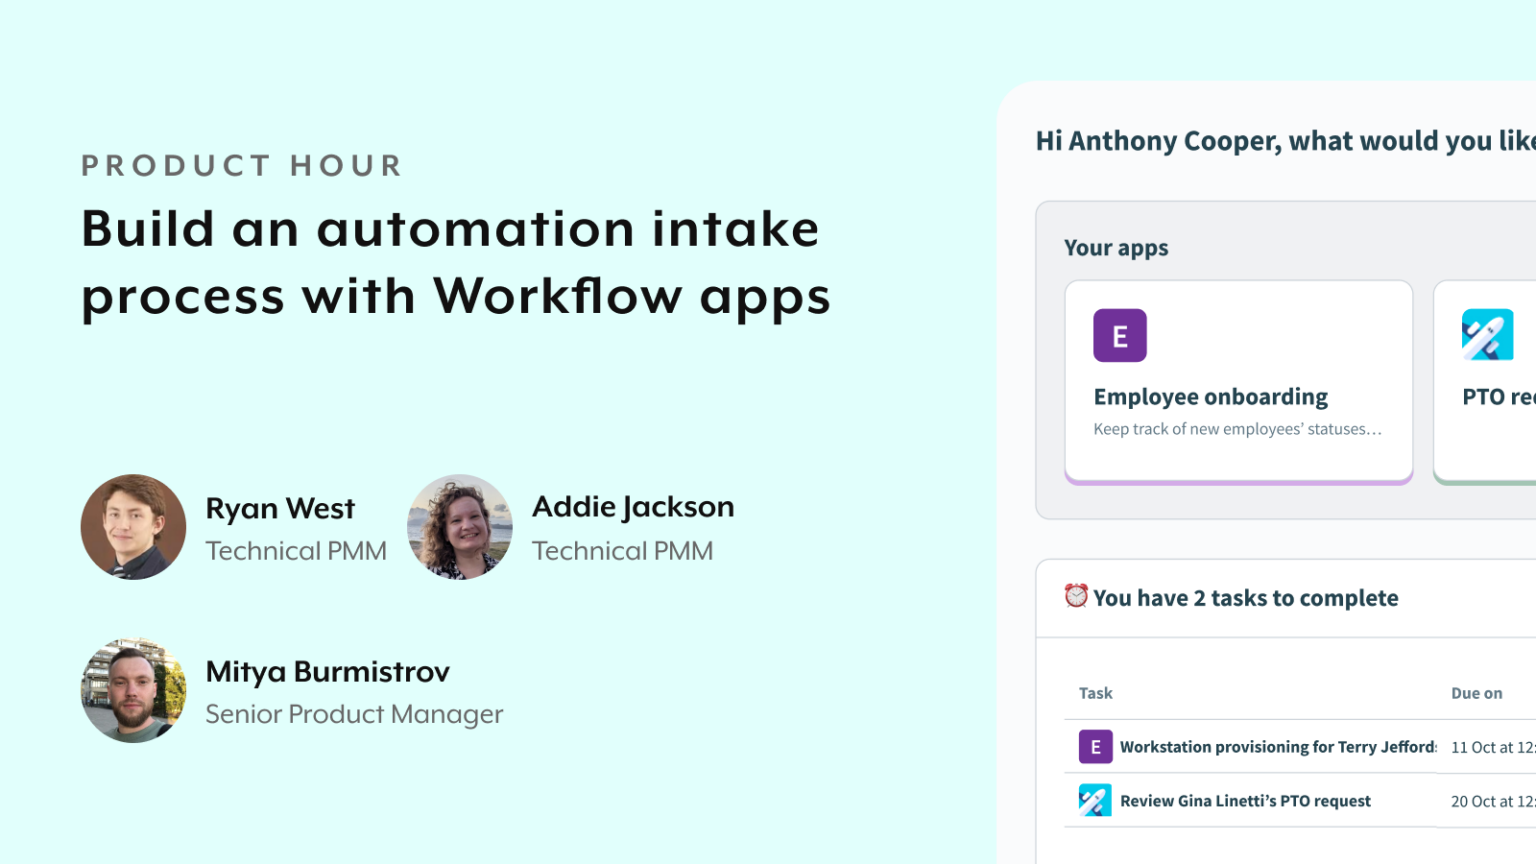Click the PTO request airplane icon
1536x864 pixels.
point(1487,335)
